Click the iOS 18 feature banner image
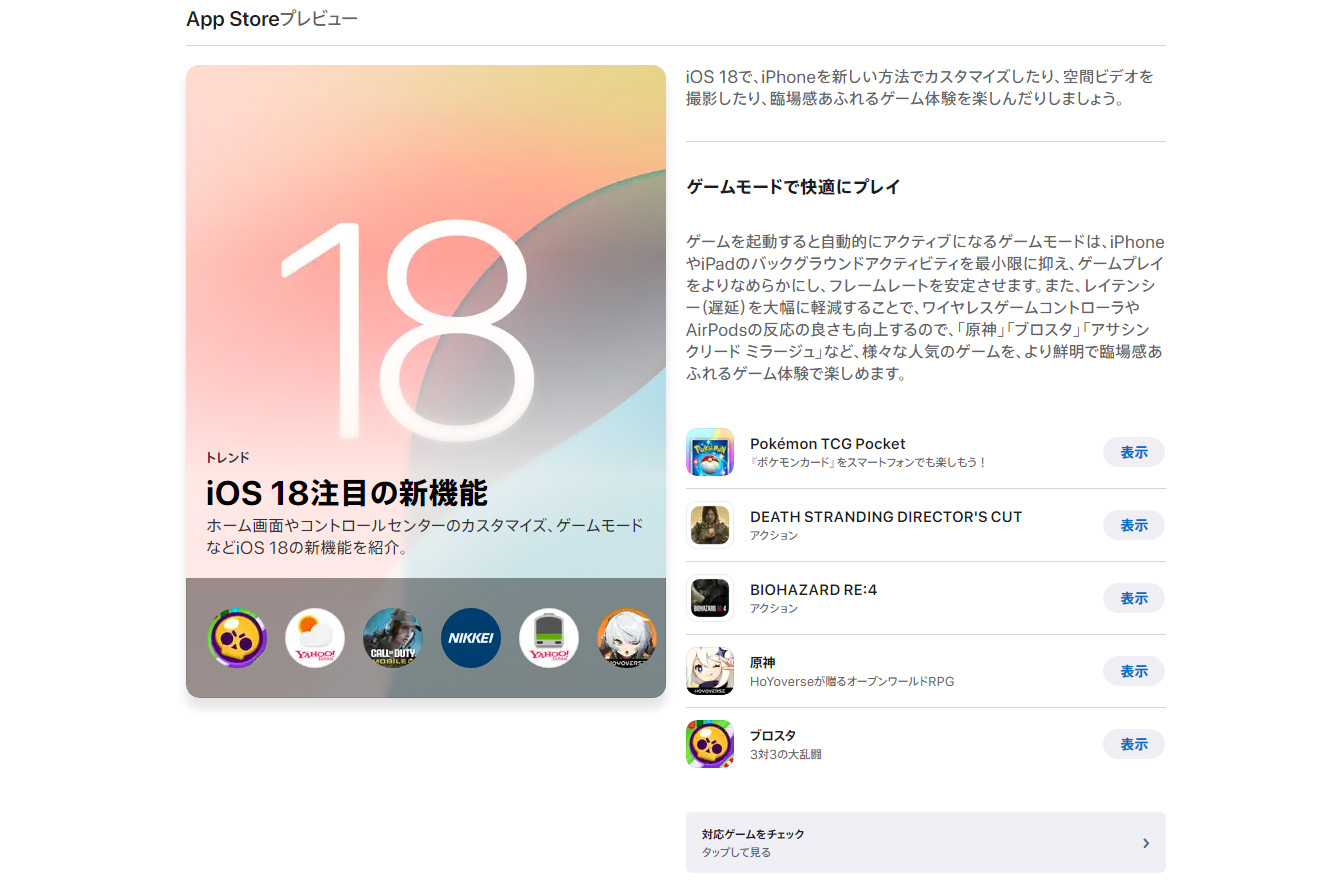The image size is (1332, 888). pos(425,300)
